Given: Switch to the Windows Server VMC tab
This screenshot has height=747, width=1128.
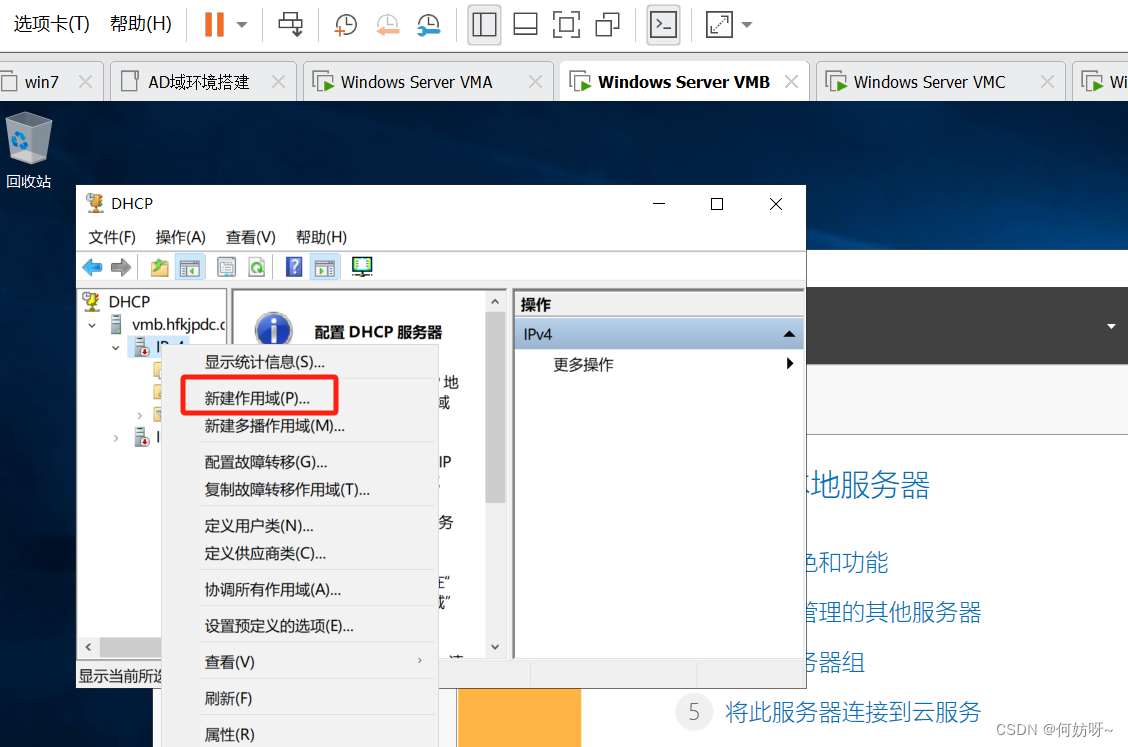Looking at the screenshot, I should (929, 82).
